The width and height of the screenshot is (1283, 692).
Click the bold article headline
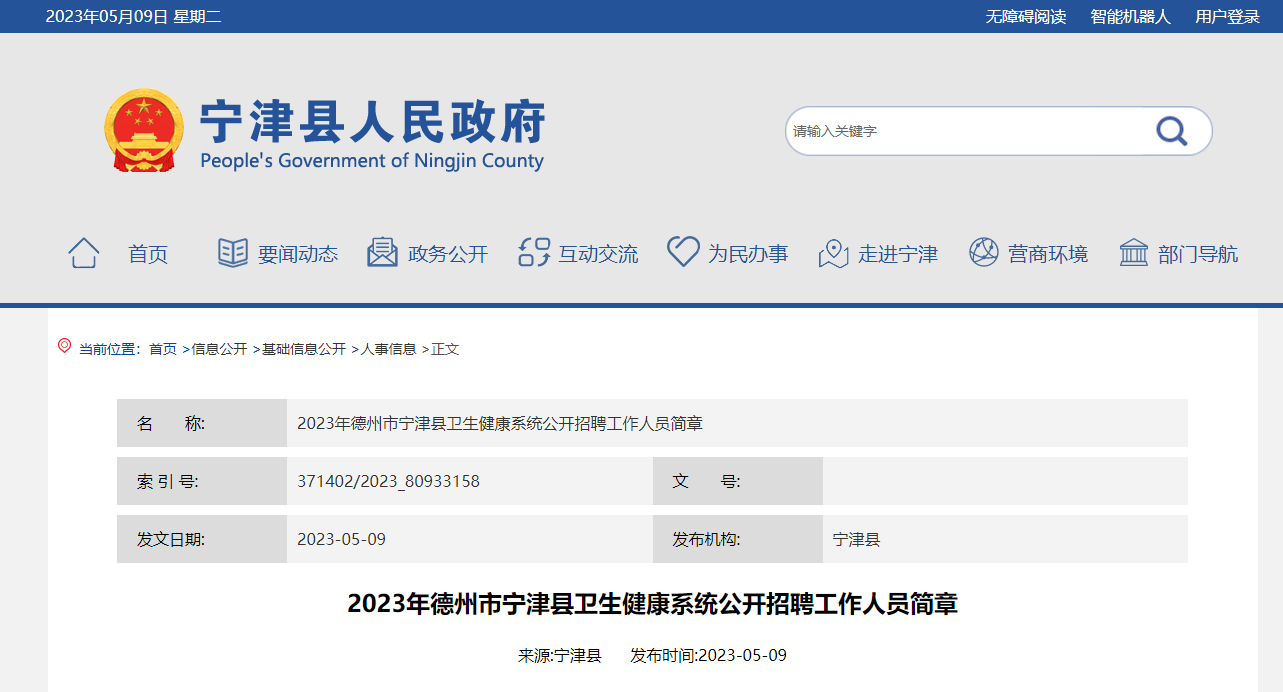(652, 604)
